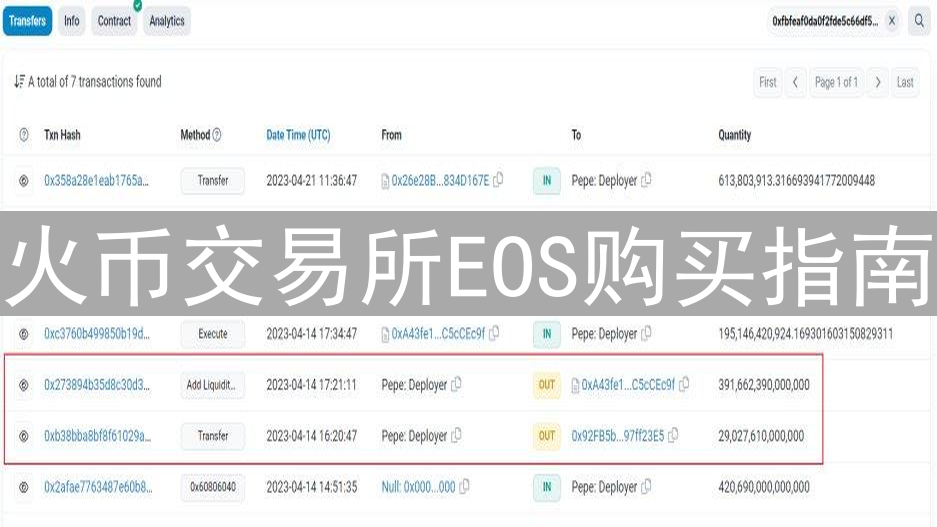Go to Last page button
Screen dimensions: 937x527
905,82
